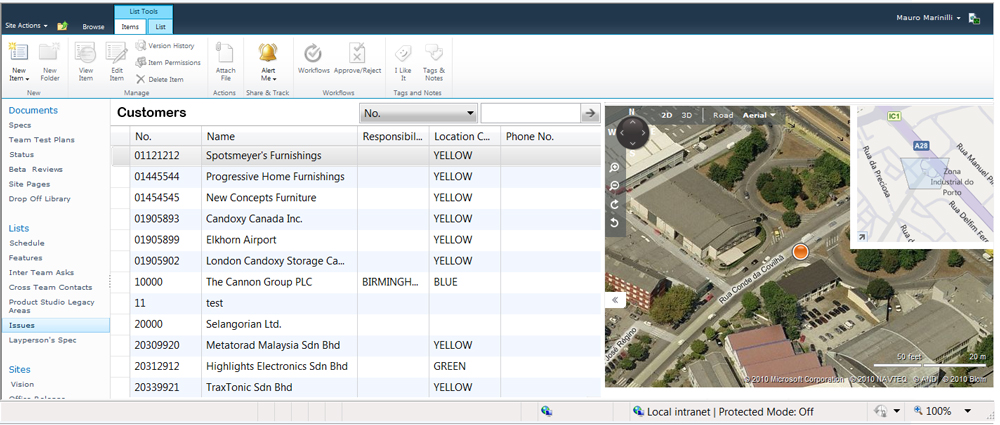Click the New Folder ribbon icon
1000x425 pixels.
pos(50,62)
